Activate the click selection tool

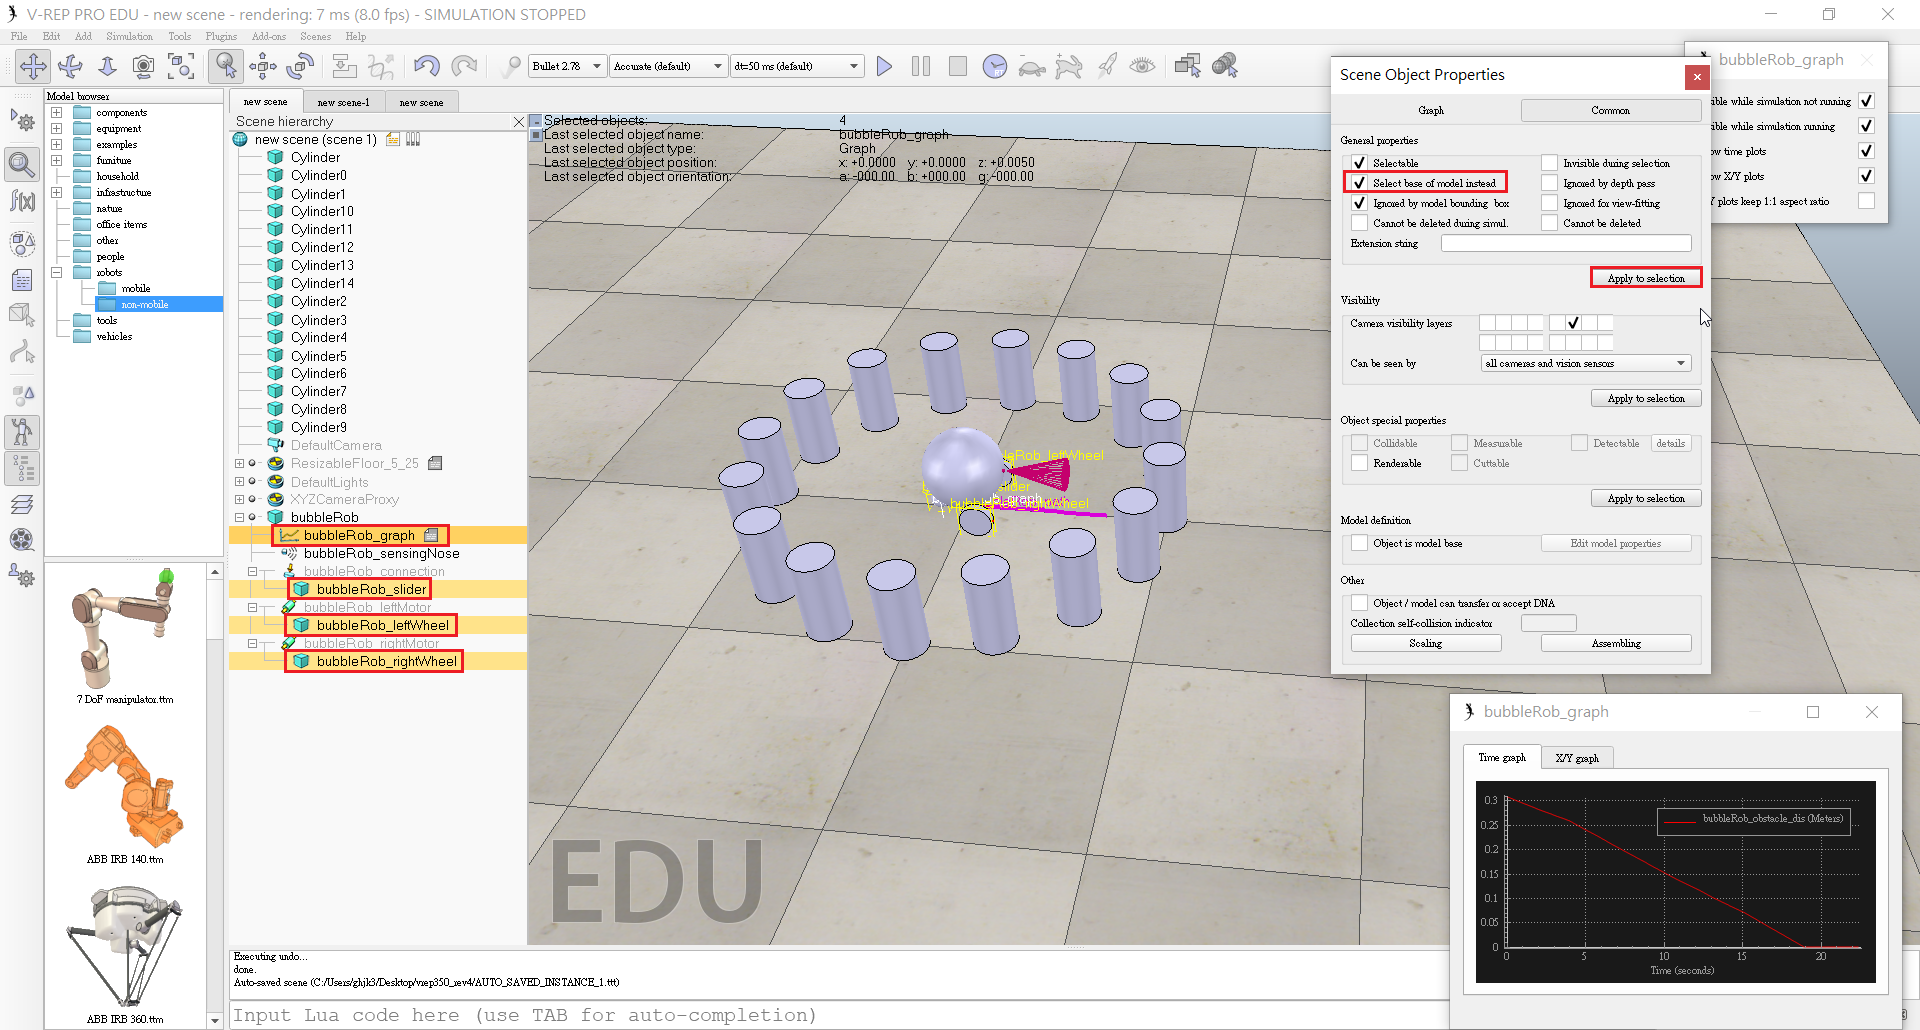226,66
